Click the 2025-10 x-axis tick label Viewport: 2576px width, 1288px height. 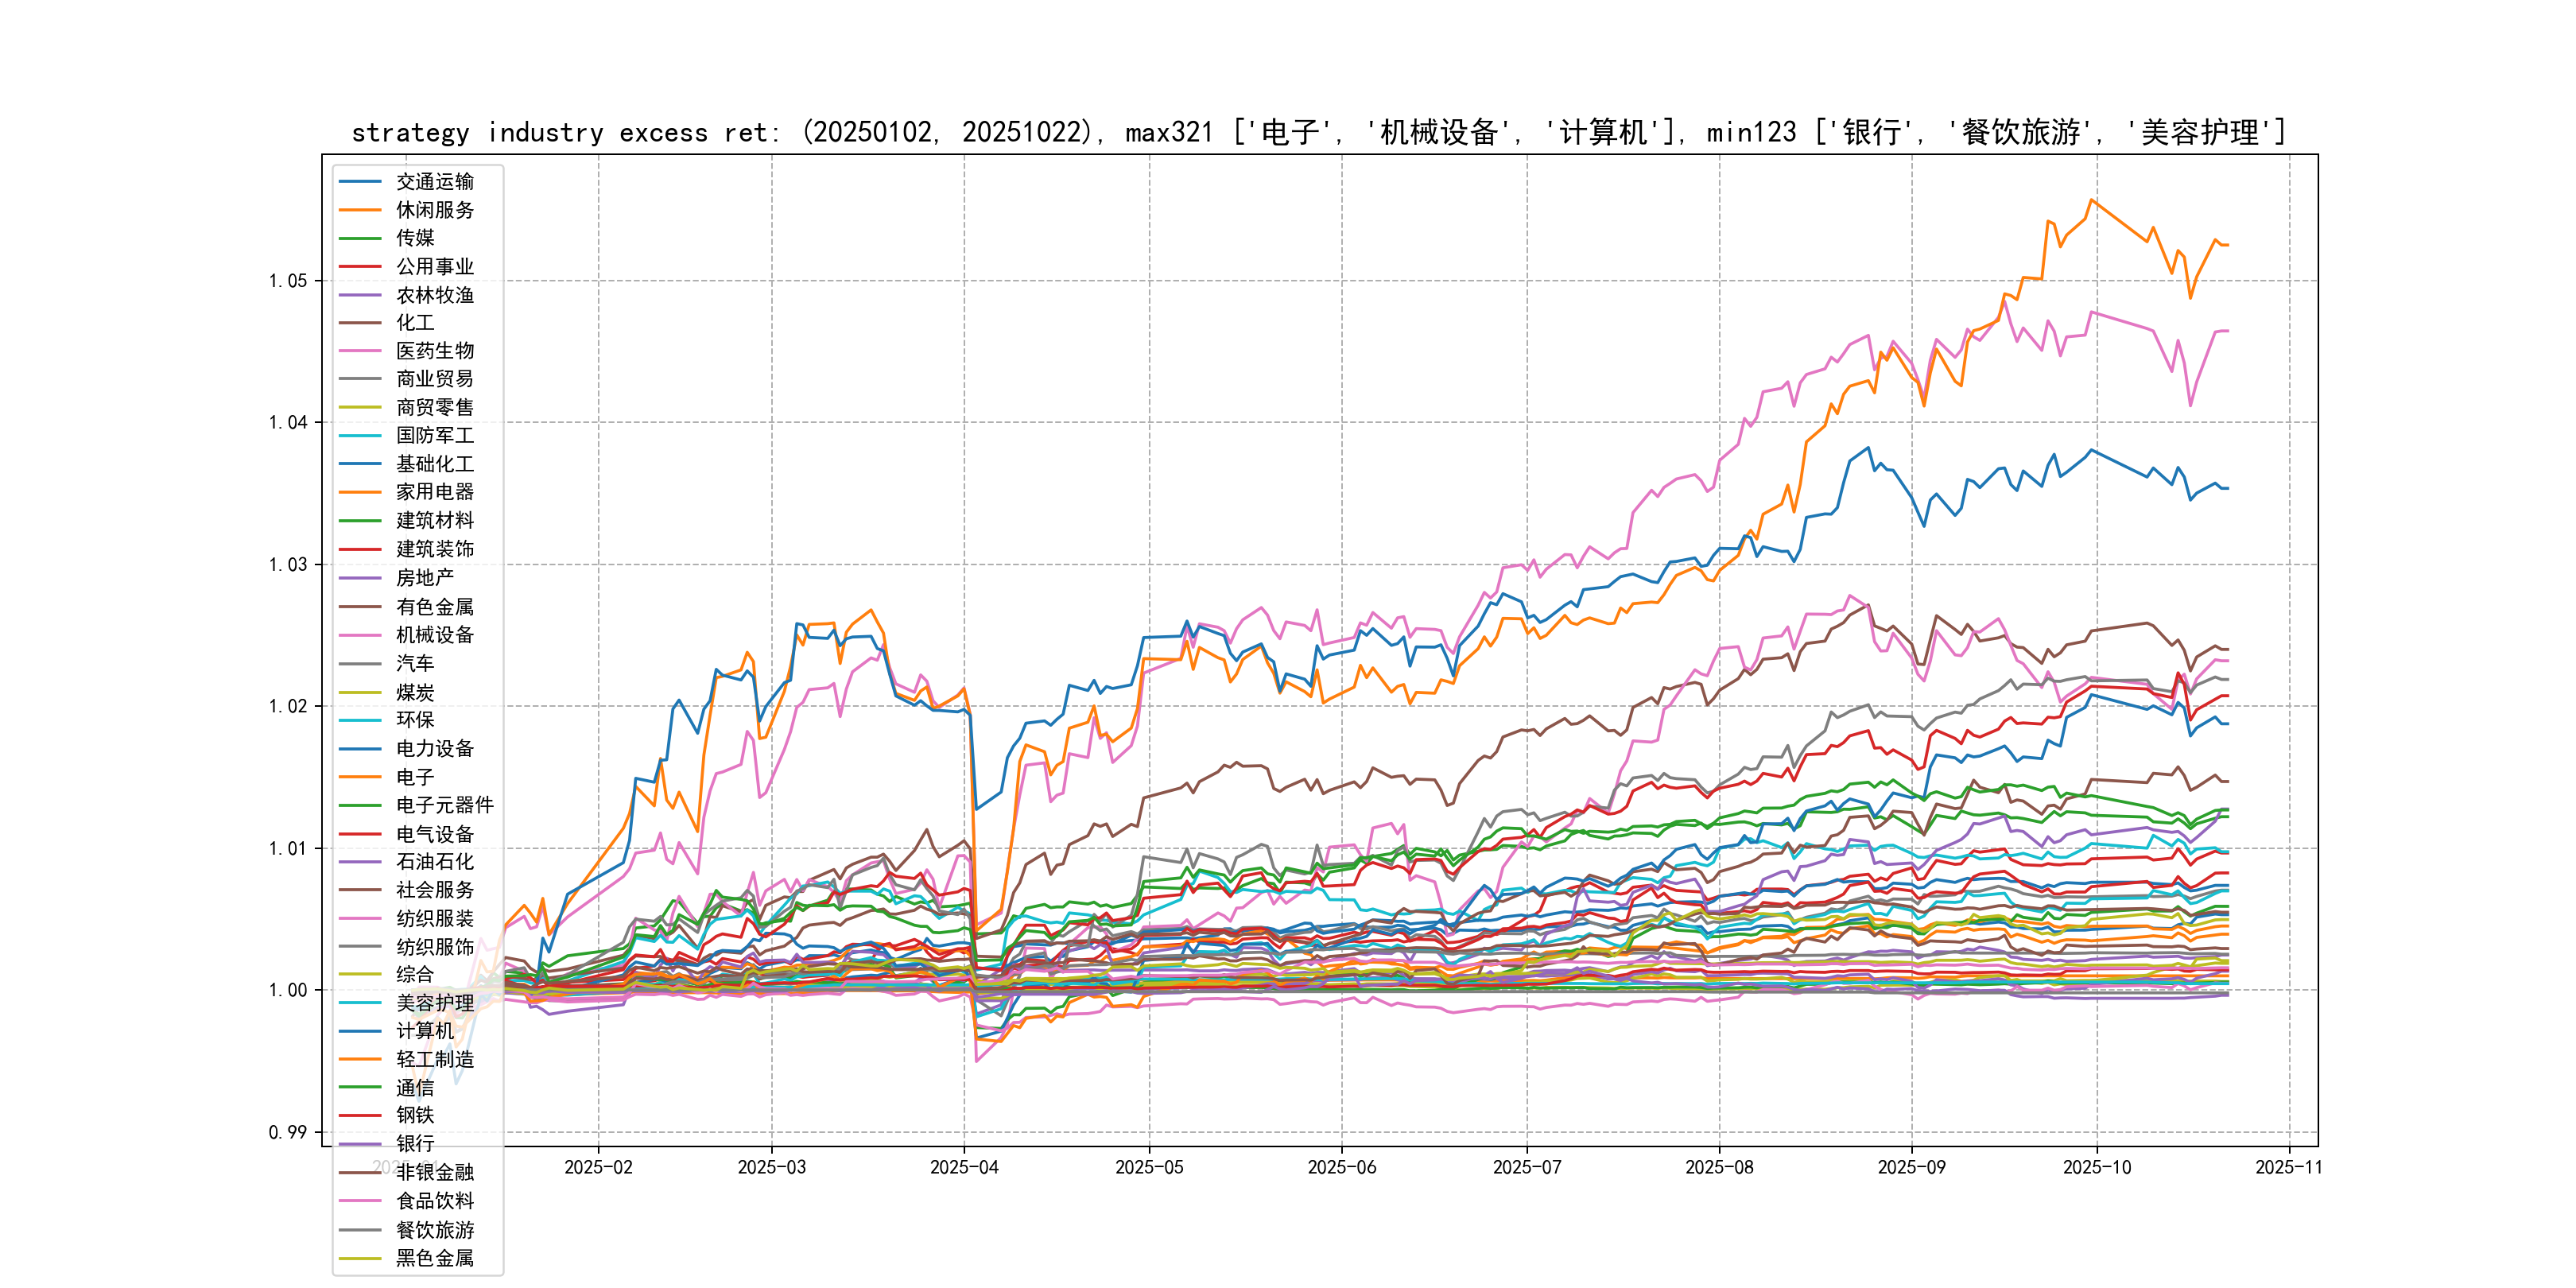coord(2096,1167)
